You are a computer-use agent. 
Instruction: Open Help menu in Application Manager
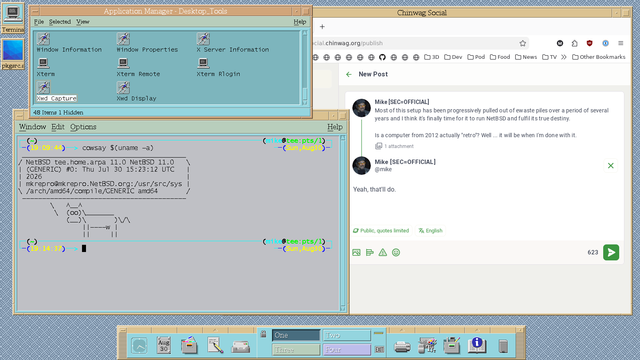coord(300,22)
